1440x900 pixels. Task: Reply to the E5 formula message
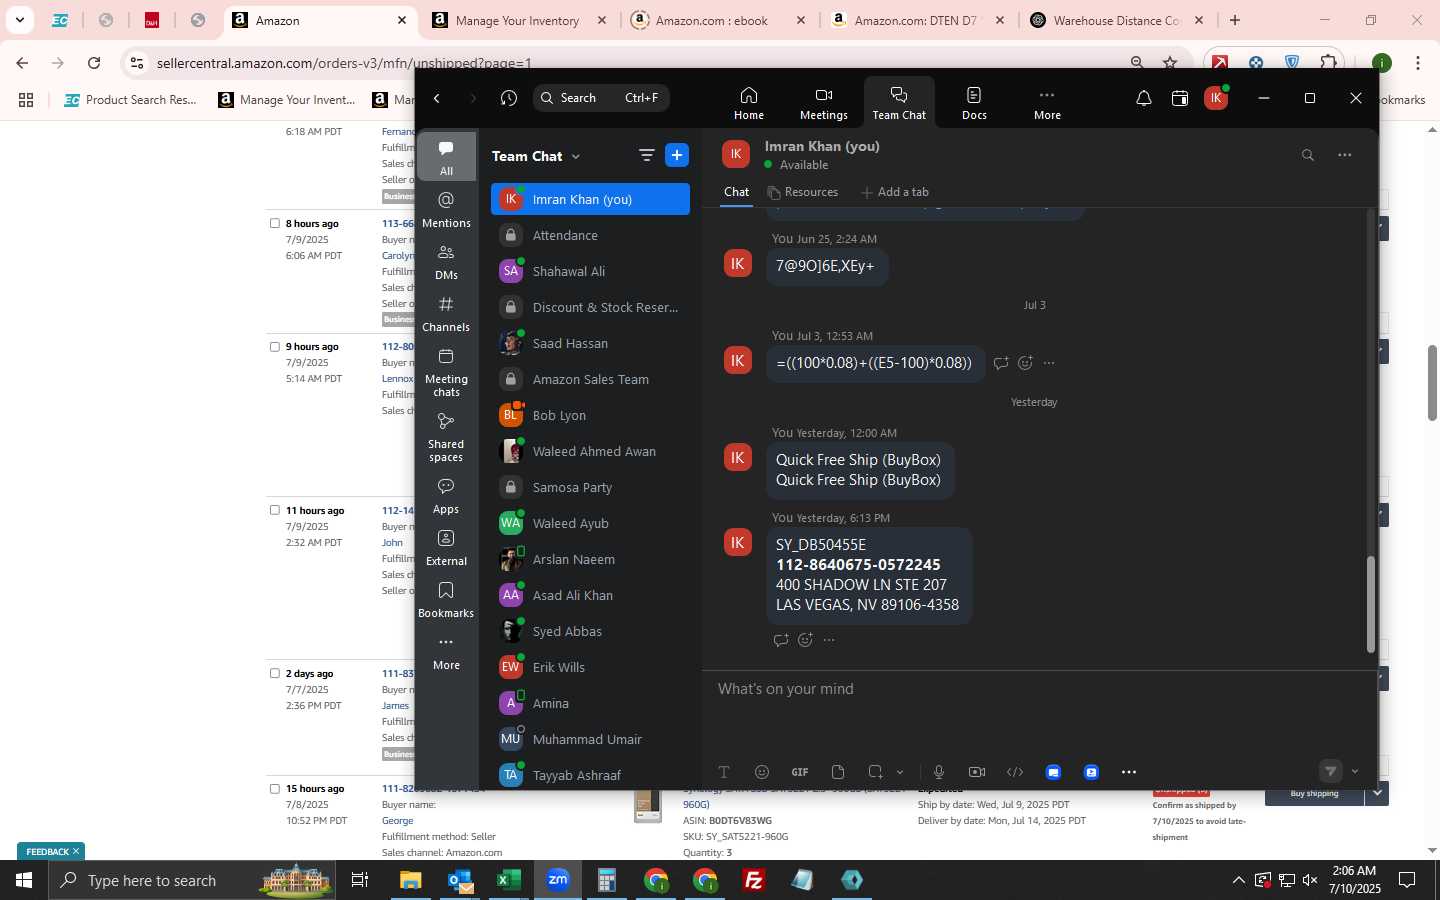coord(1001,363)
